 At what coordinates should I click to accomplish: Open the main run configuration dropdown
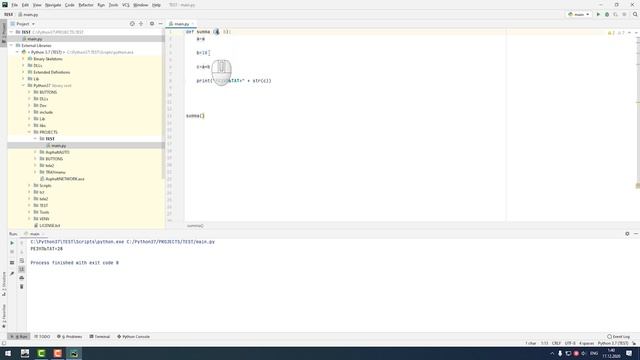(x=579, y=14)
